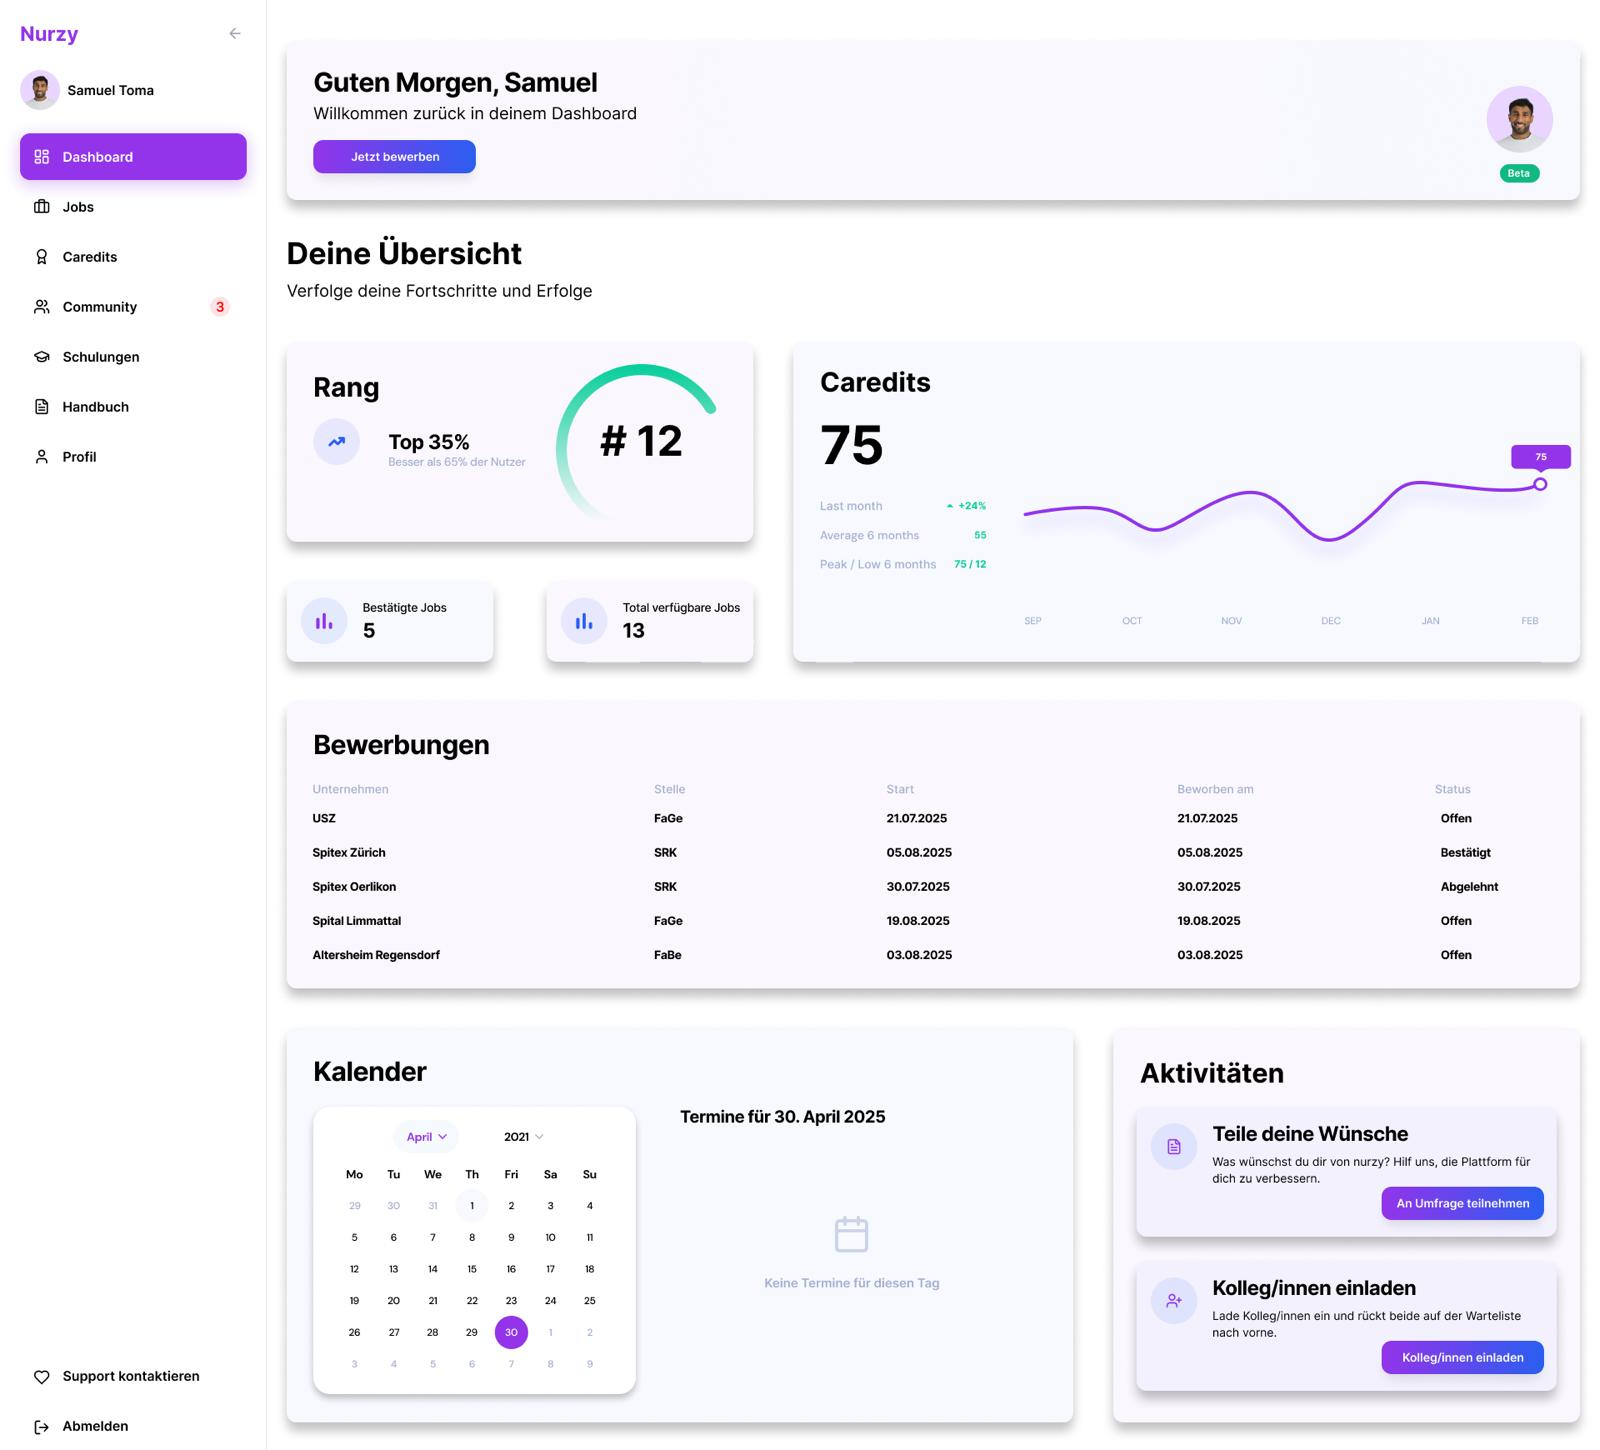Click An Umfrage teilnehmen button
This screenshot has height=1450, width=1600.
pyautogui.click(x=1462, y=1204)
